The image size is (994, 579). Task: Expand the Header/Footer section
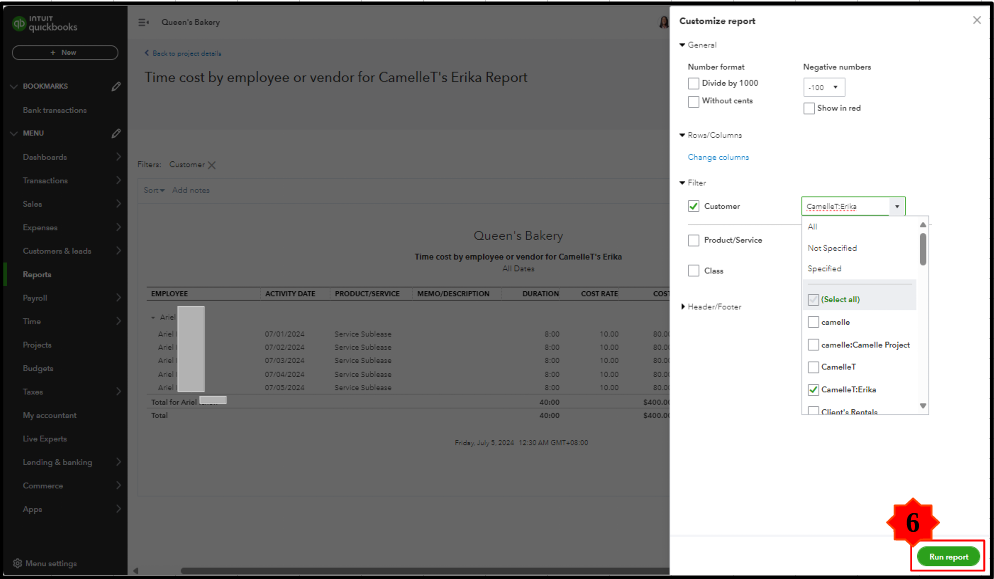(x=683, y=307)
